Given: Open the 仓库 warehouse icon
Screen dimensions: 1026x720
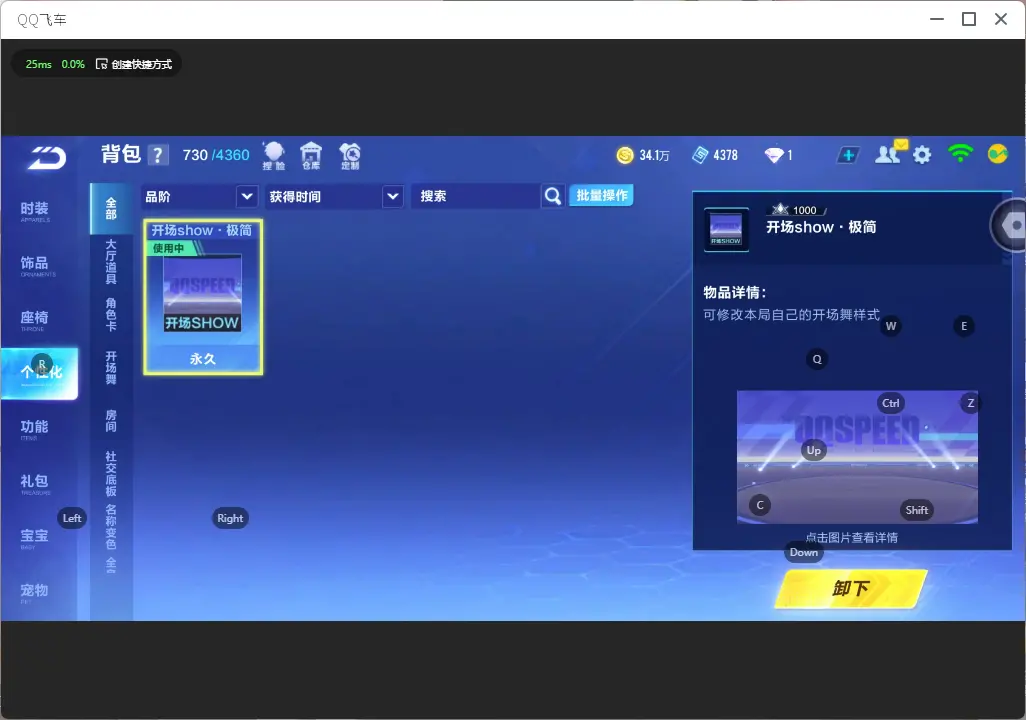Looking at the screenshot, I should click(x=311, y=156).
